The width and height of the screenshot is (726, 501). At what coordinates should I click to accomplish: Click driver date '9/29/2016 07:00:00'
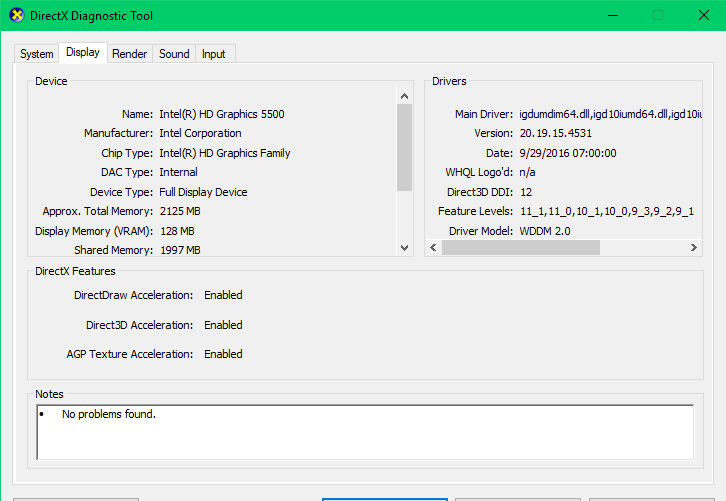pos(568,153)
